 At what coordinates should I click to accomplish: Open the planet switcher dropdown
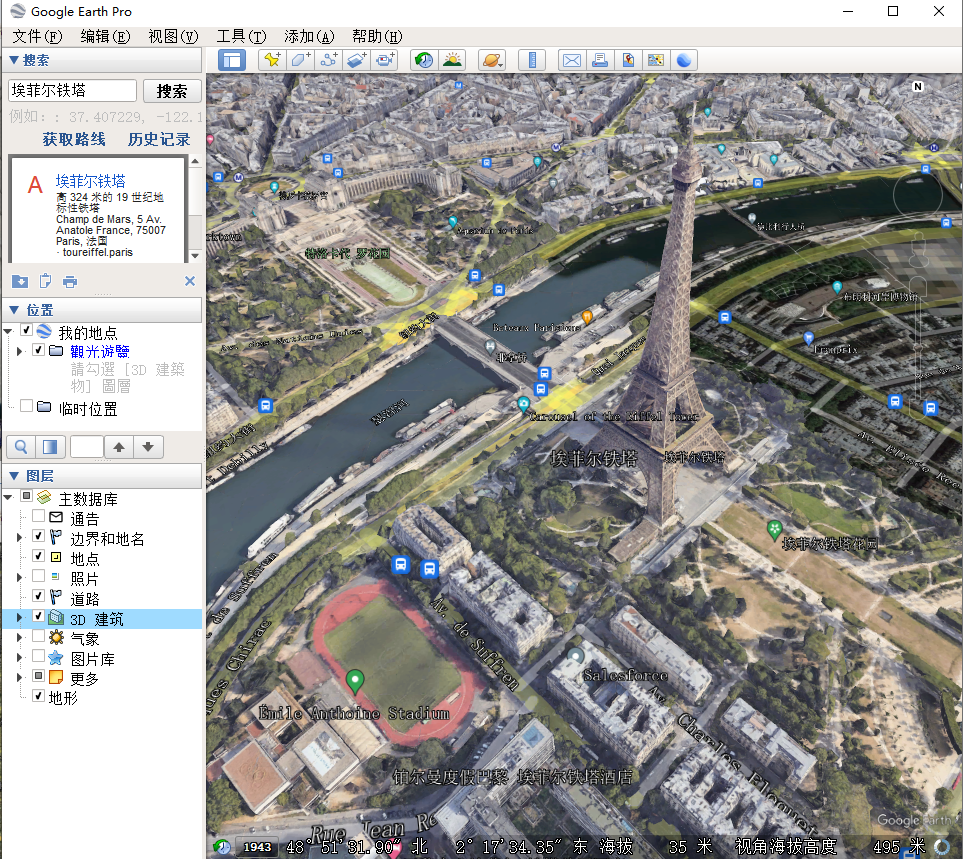click(492, 60)
